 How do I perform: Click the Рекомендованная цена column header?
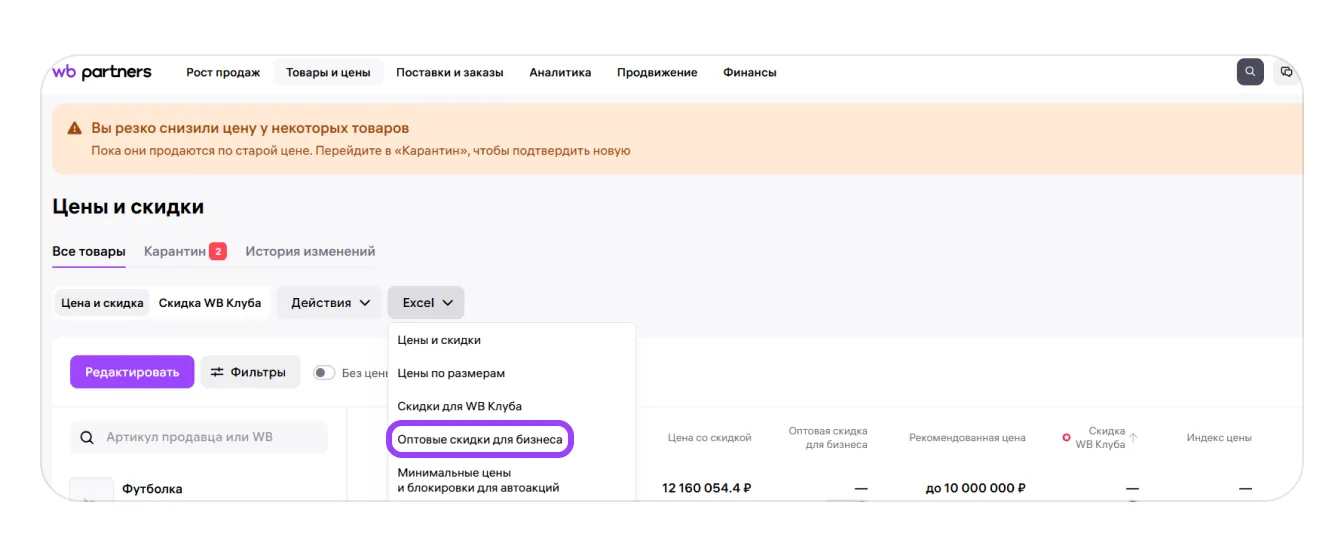967,438
